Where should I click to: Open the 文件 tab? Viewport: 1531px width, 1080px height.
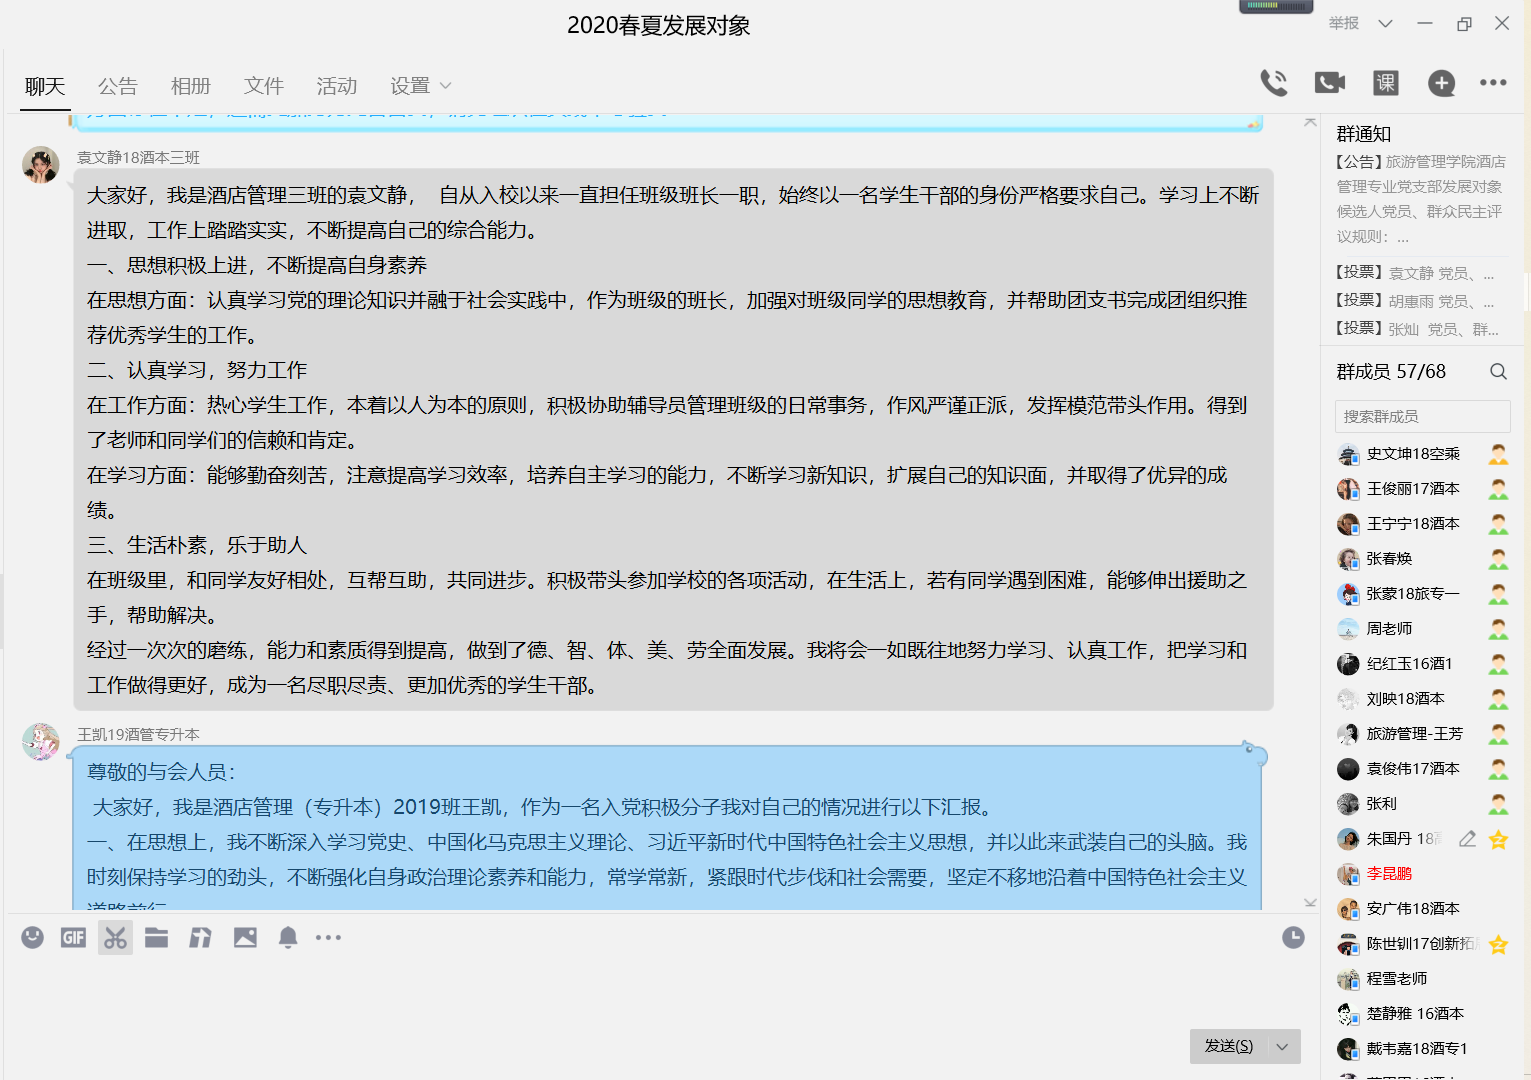(263, 86)
